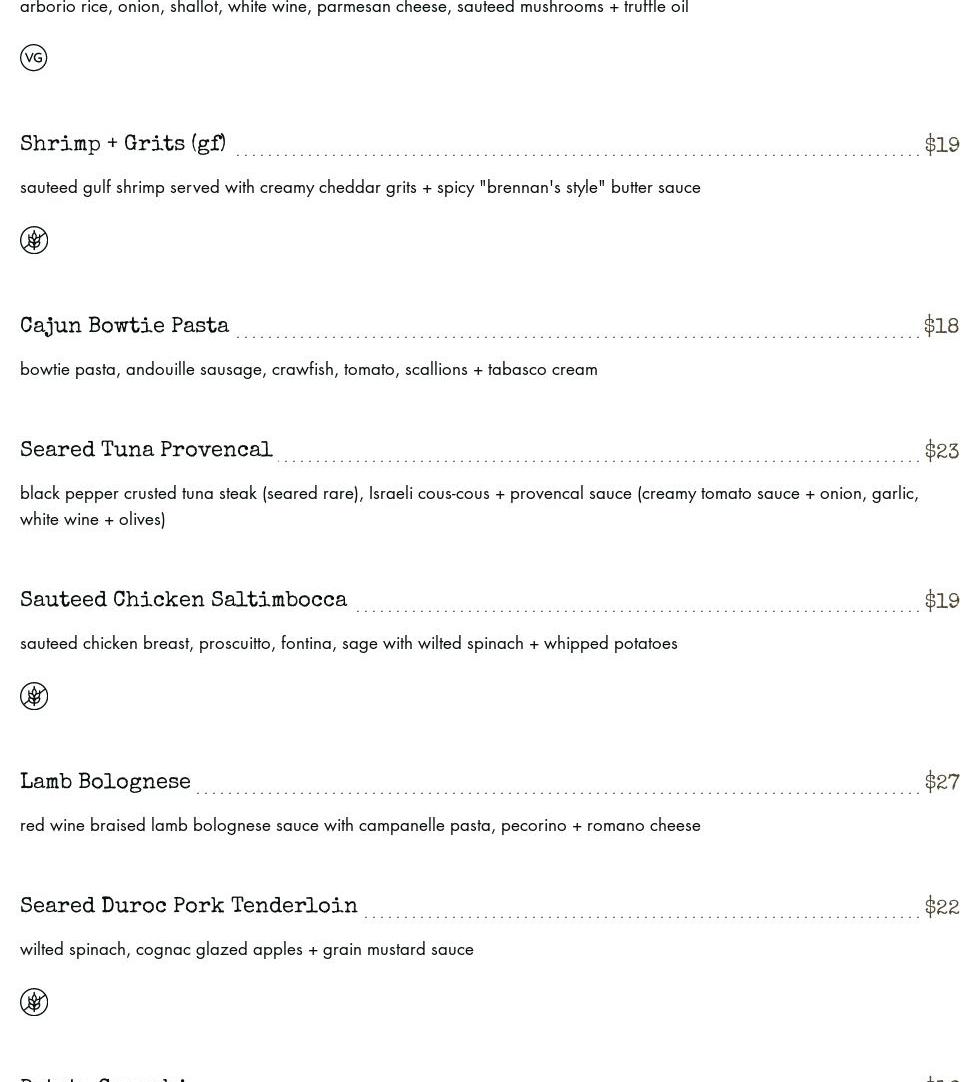Click the $19 Chicken Saltimbocca price
The height and width of the screenshot is (1082, 965).
coord(942,600)
